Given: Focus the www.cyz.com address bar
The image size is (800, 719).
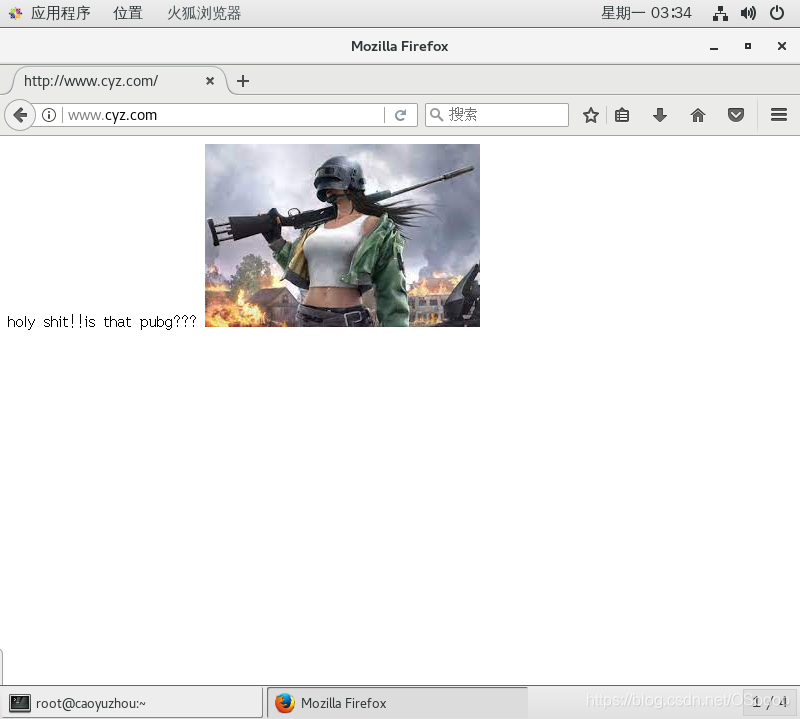Looking at the screenshot, I should (x=224, y=115).
